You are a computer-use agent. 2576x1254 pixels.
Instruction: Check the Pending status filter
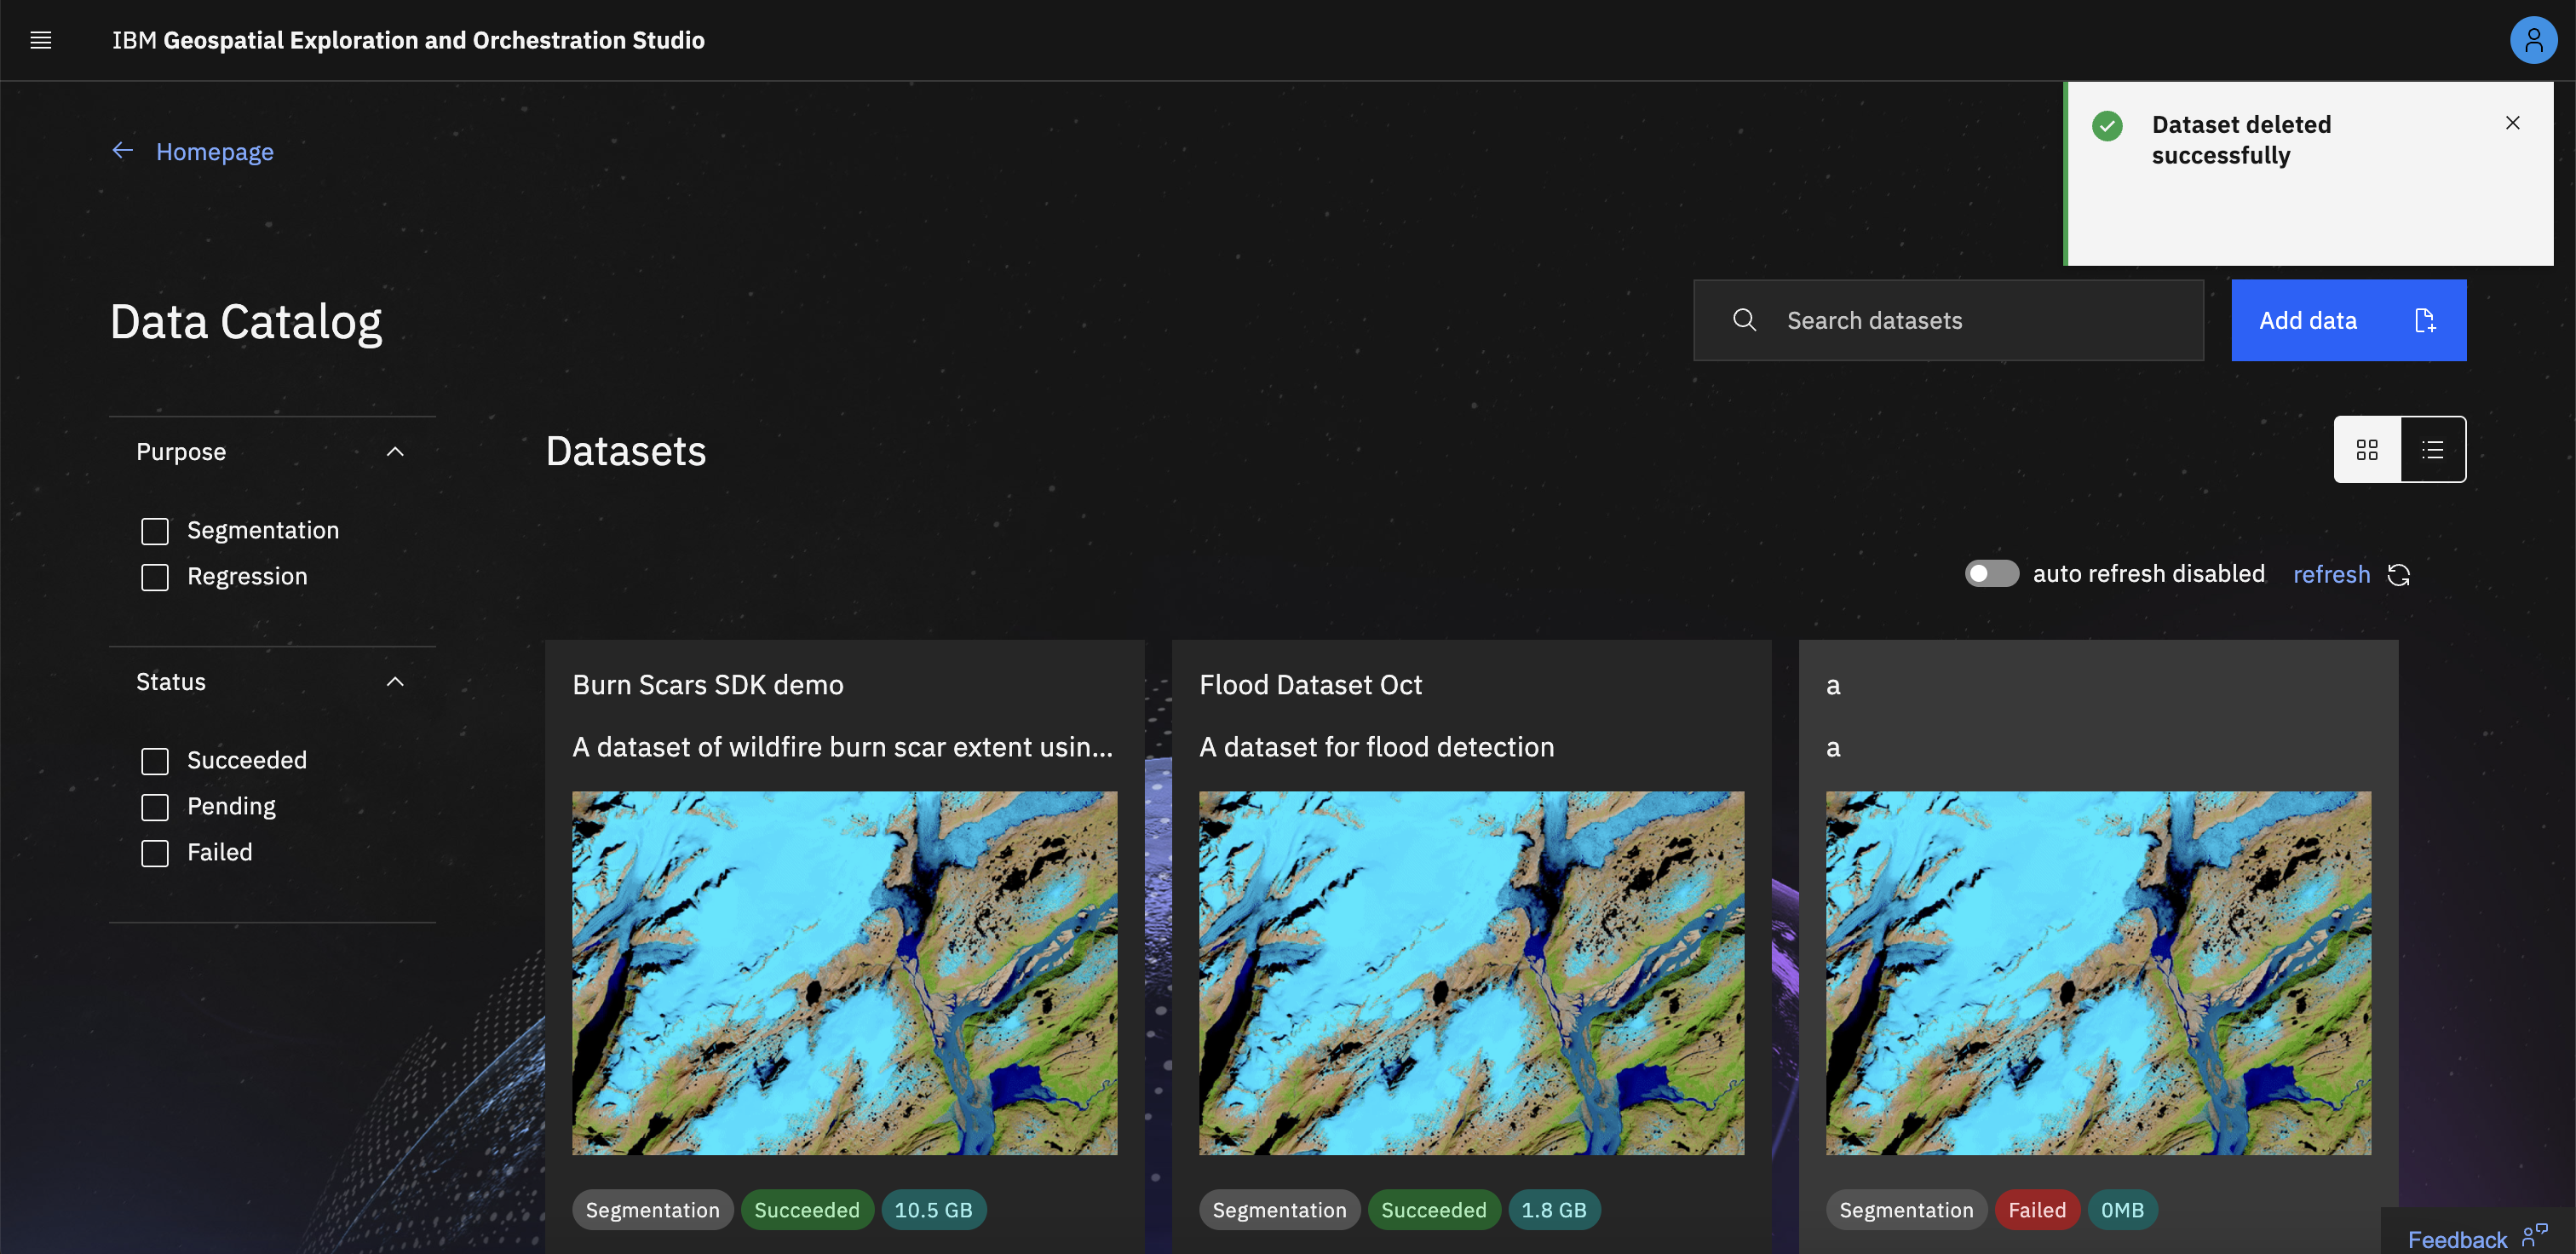point(155,807)
